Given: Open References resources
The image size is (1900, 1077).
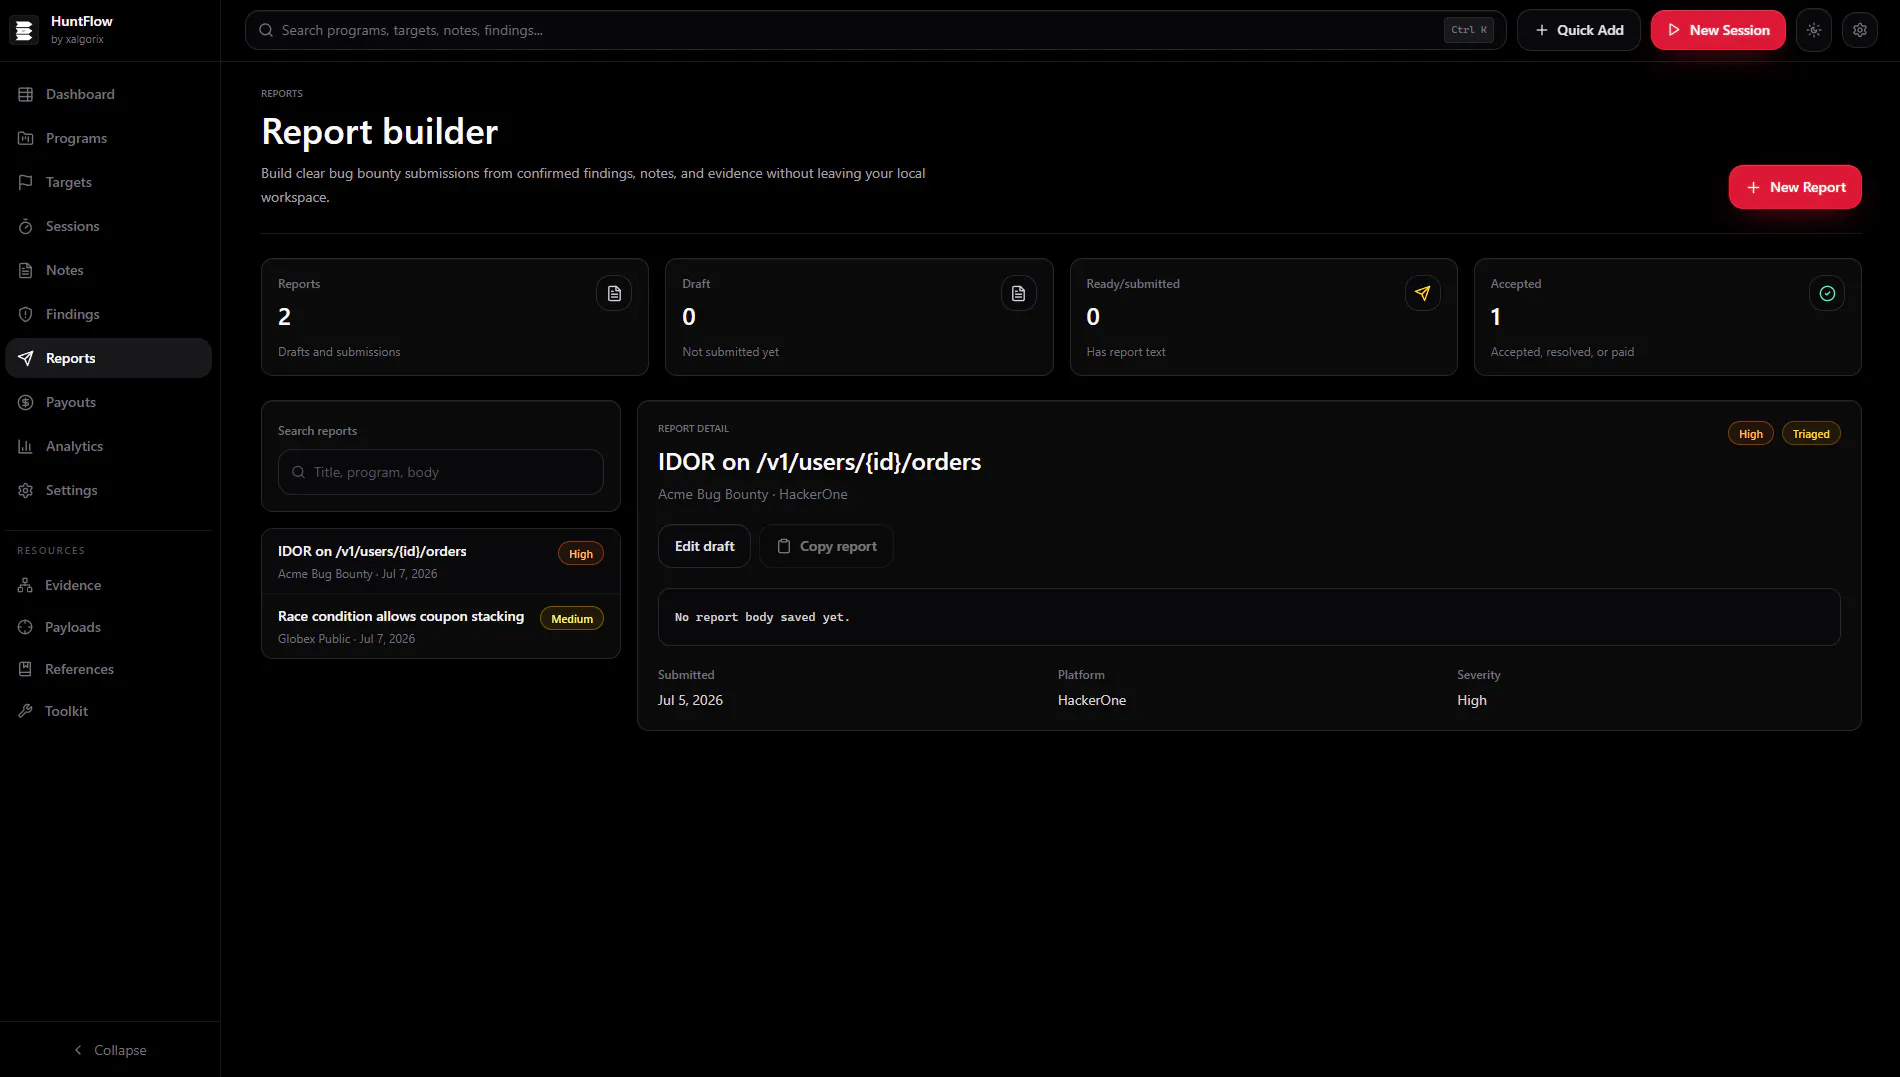Looking at the screenshot, I should click(108, 669).
